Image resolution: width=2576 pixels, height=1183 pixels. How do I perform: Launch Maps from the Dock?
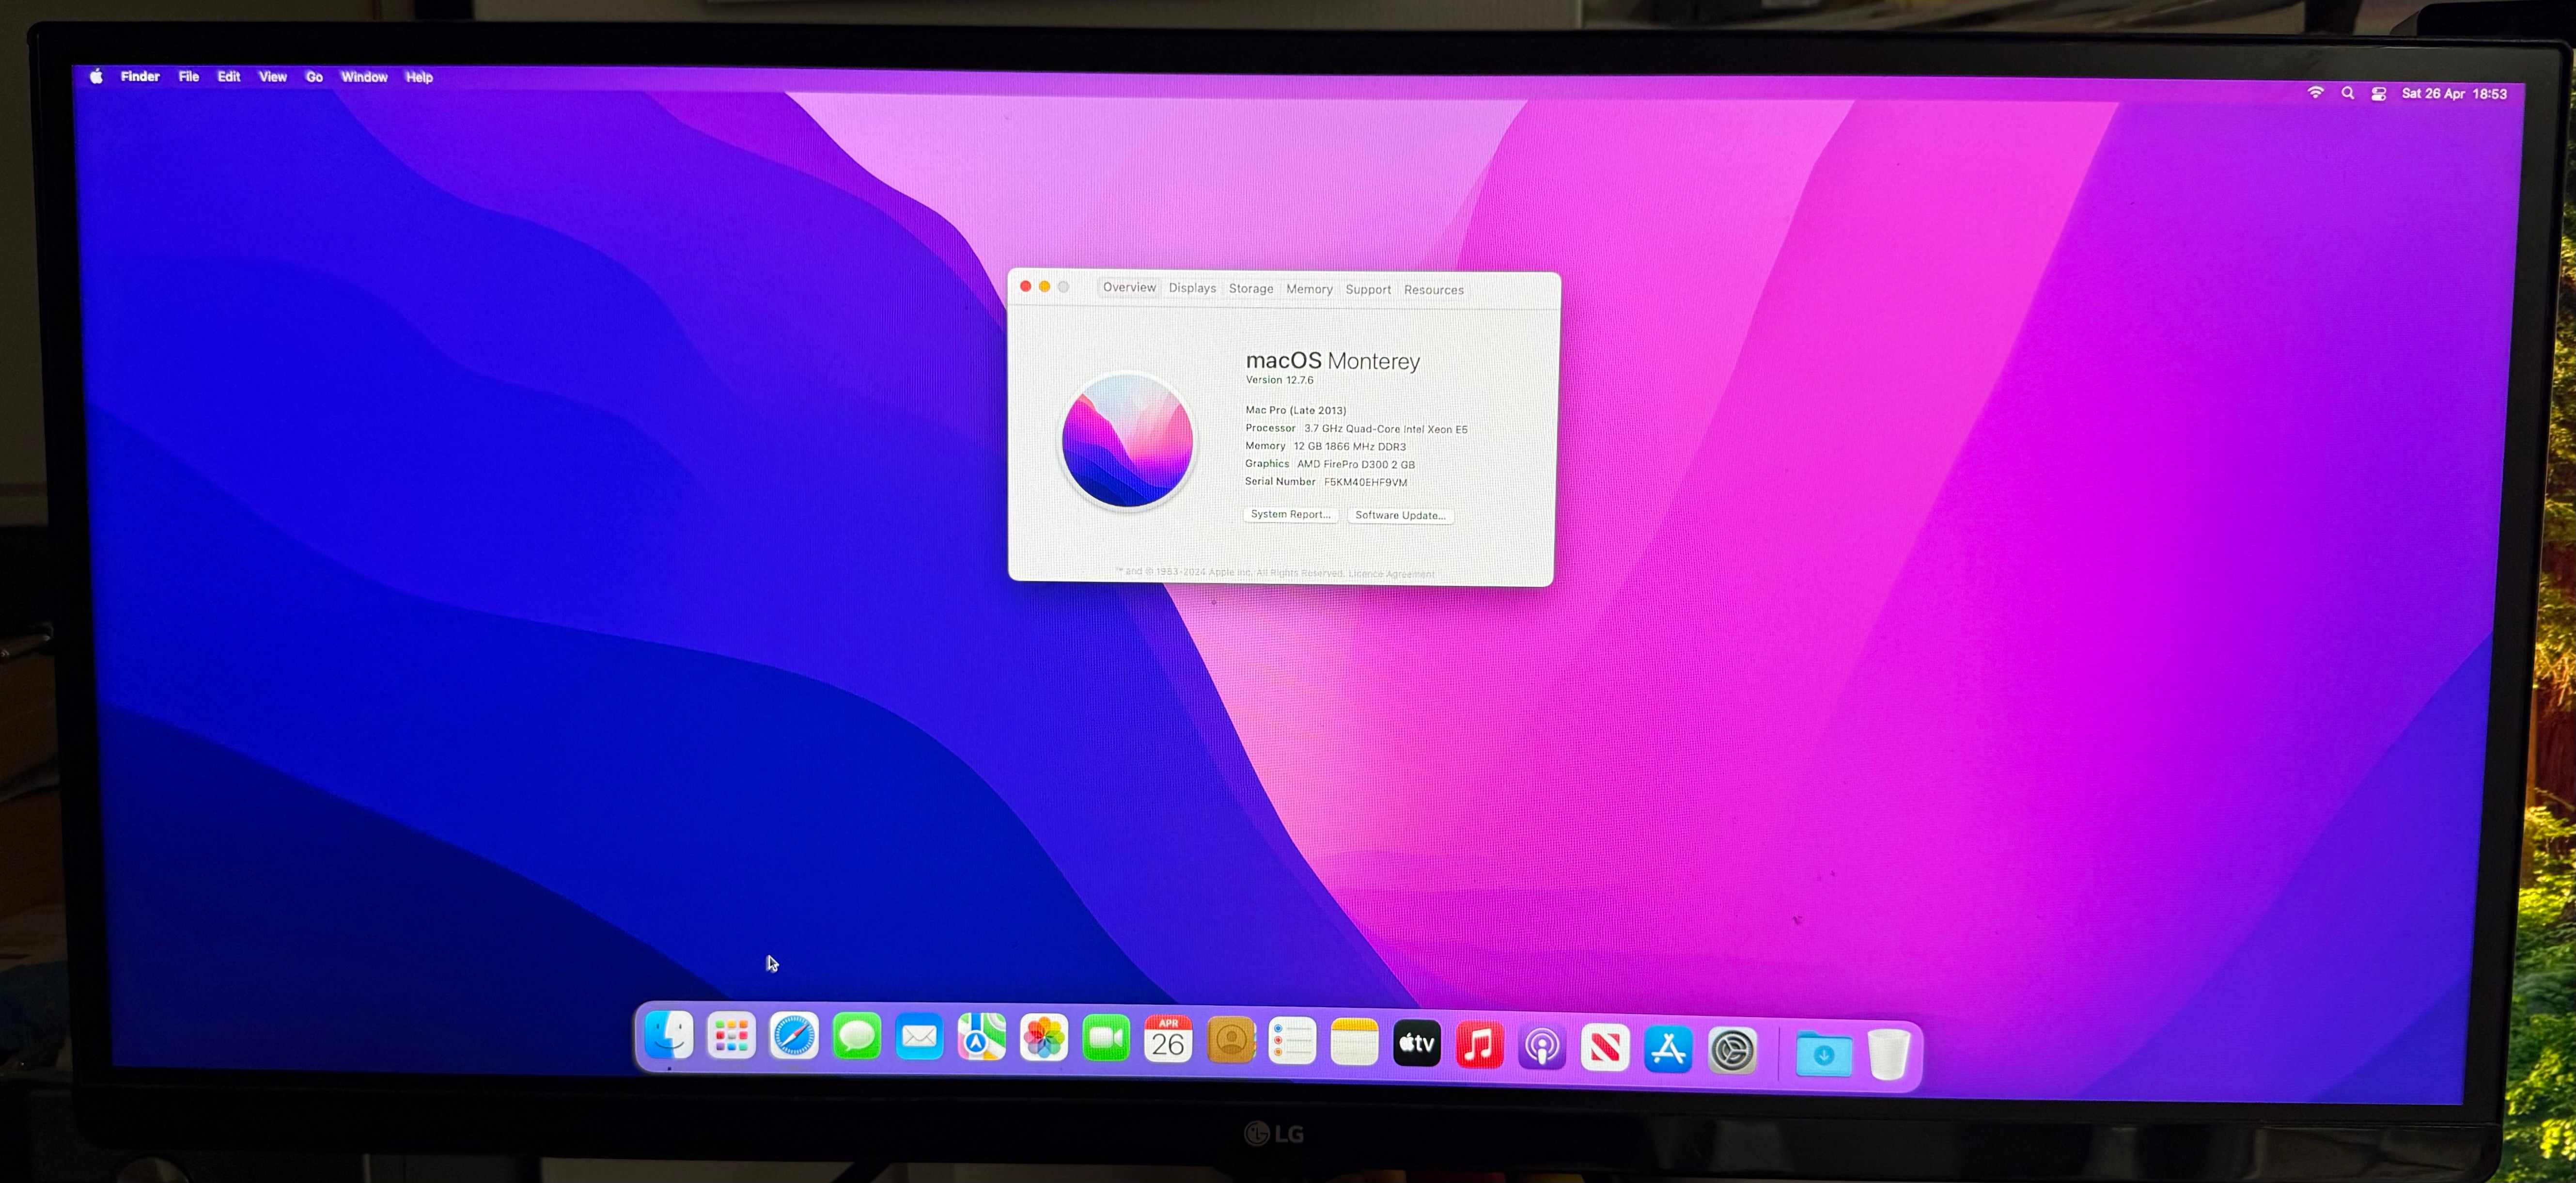[982, 1038]
